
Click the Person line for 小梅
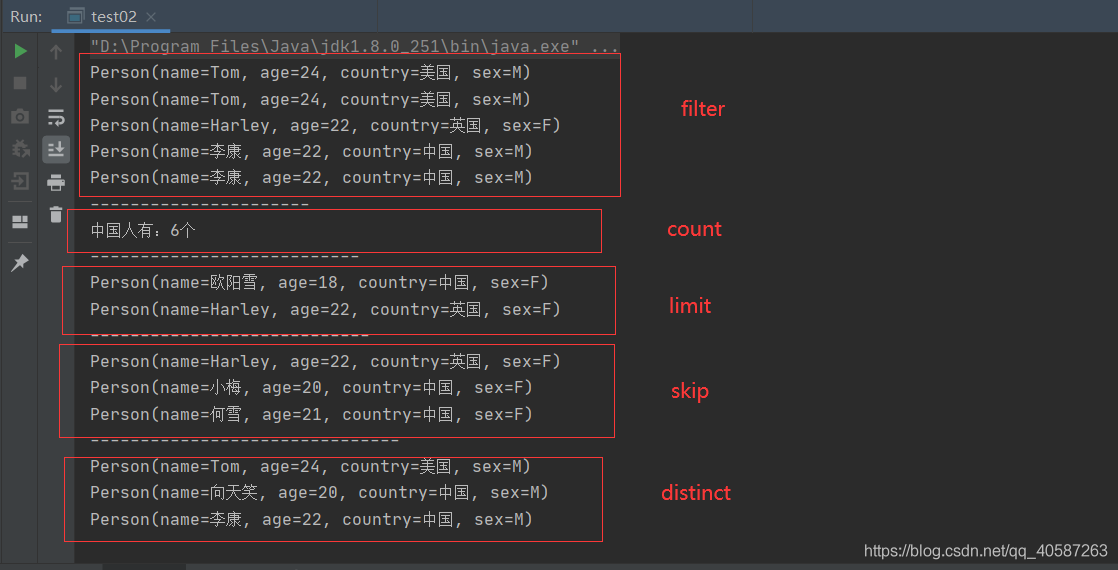coord(312,388)
